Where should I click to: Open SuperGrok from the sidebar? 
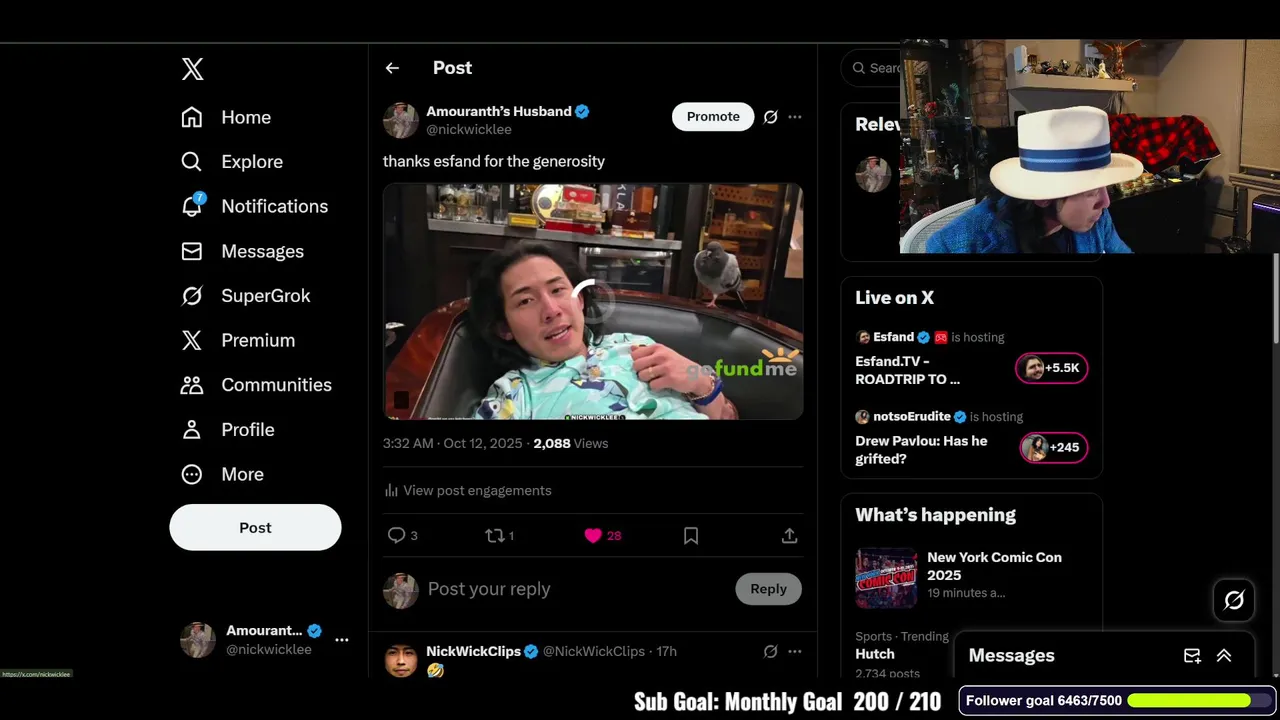tap(245, 296)
